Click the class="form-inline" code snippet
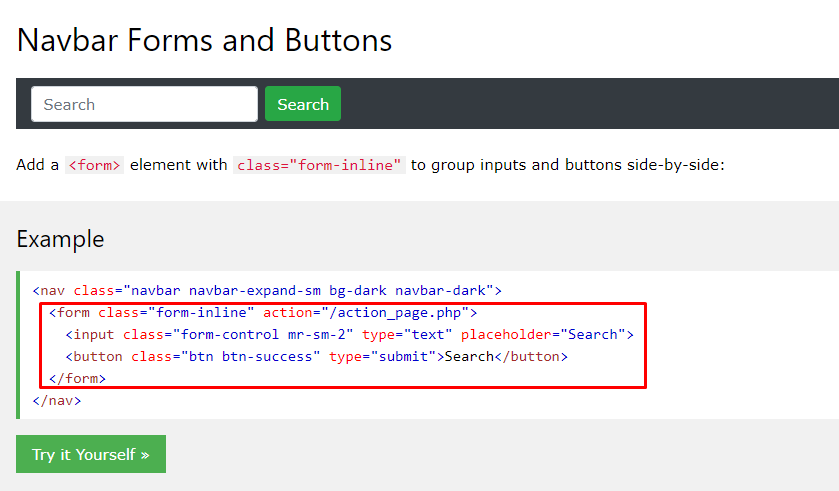The image size is (839, 491). (319, 165)
